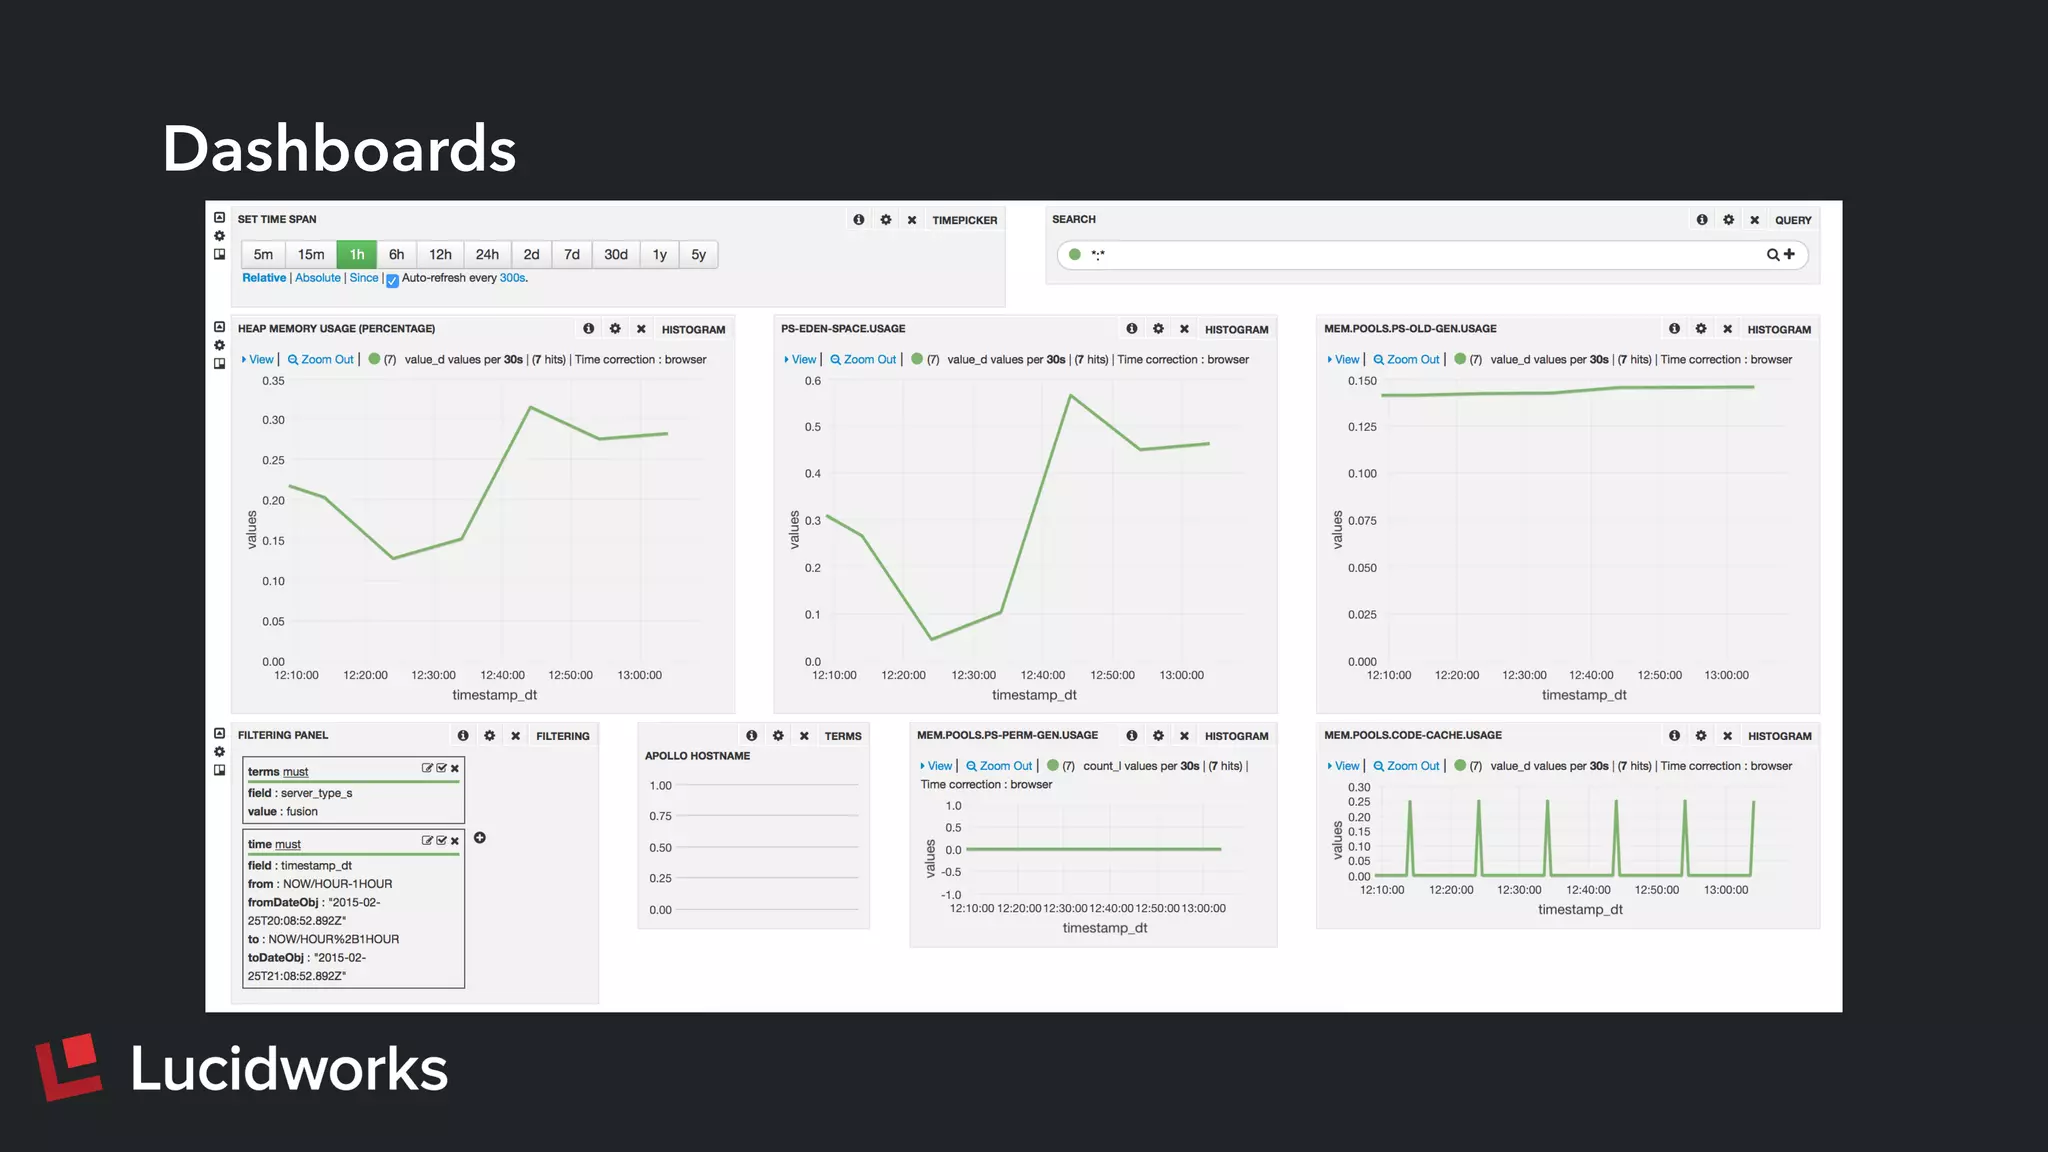Toggle the Auto-refresh checkbox
Screen dimensions: 2048x1152
click(x=393, y=281)
